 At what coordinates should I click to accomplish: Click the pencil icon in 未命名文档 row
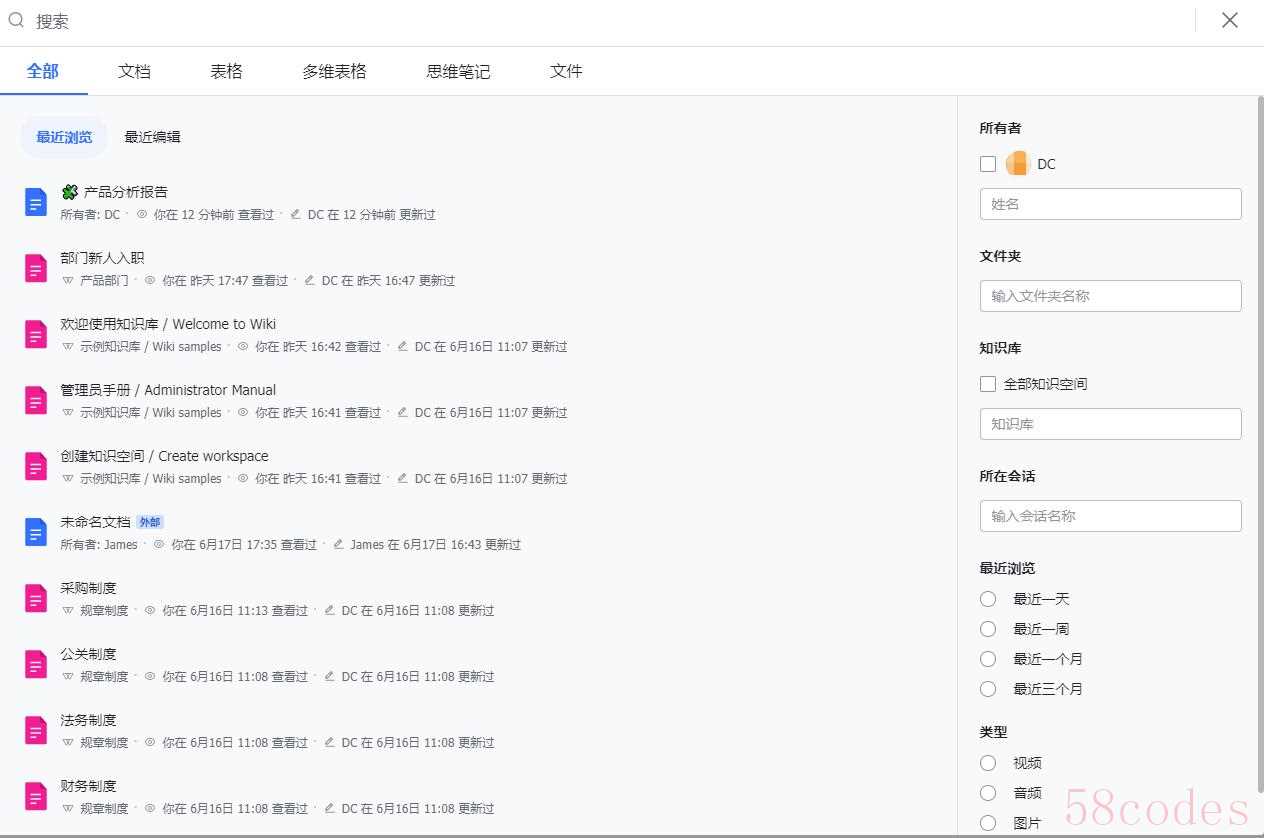[x=338, y=545]
